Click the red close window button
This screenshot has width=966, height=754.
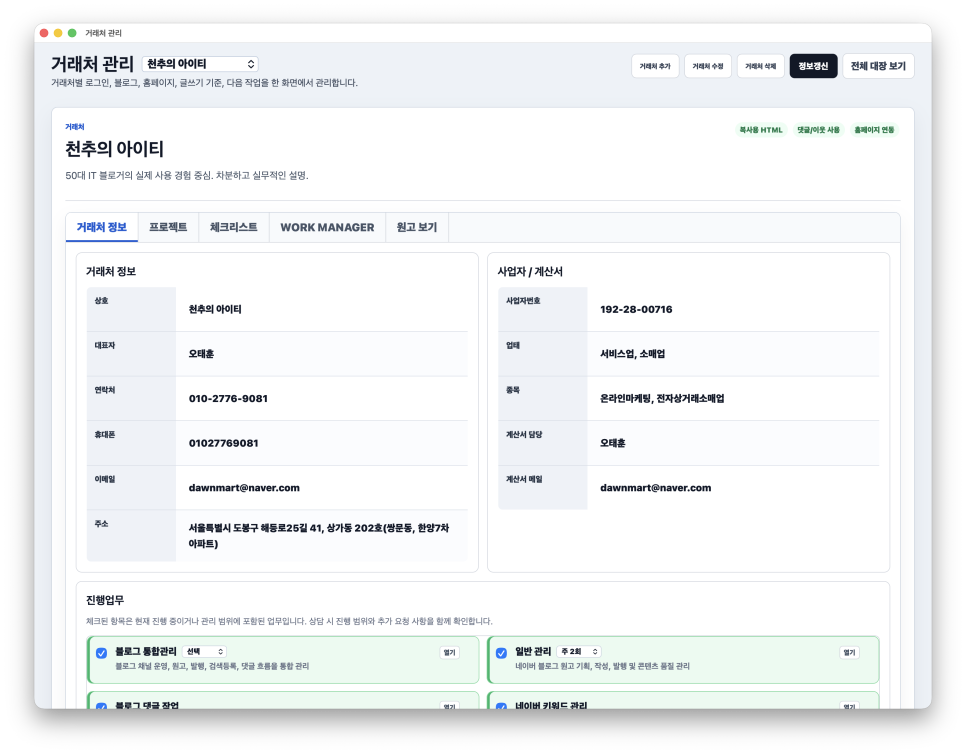click(44, 33)
